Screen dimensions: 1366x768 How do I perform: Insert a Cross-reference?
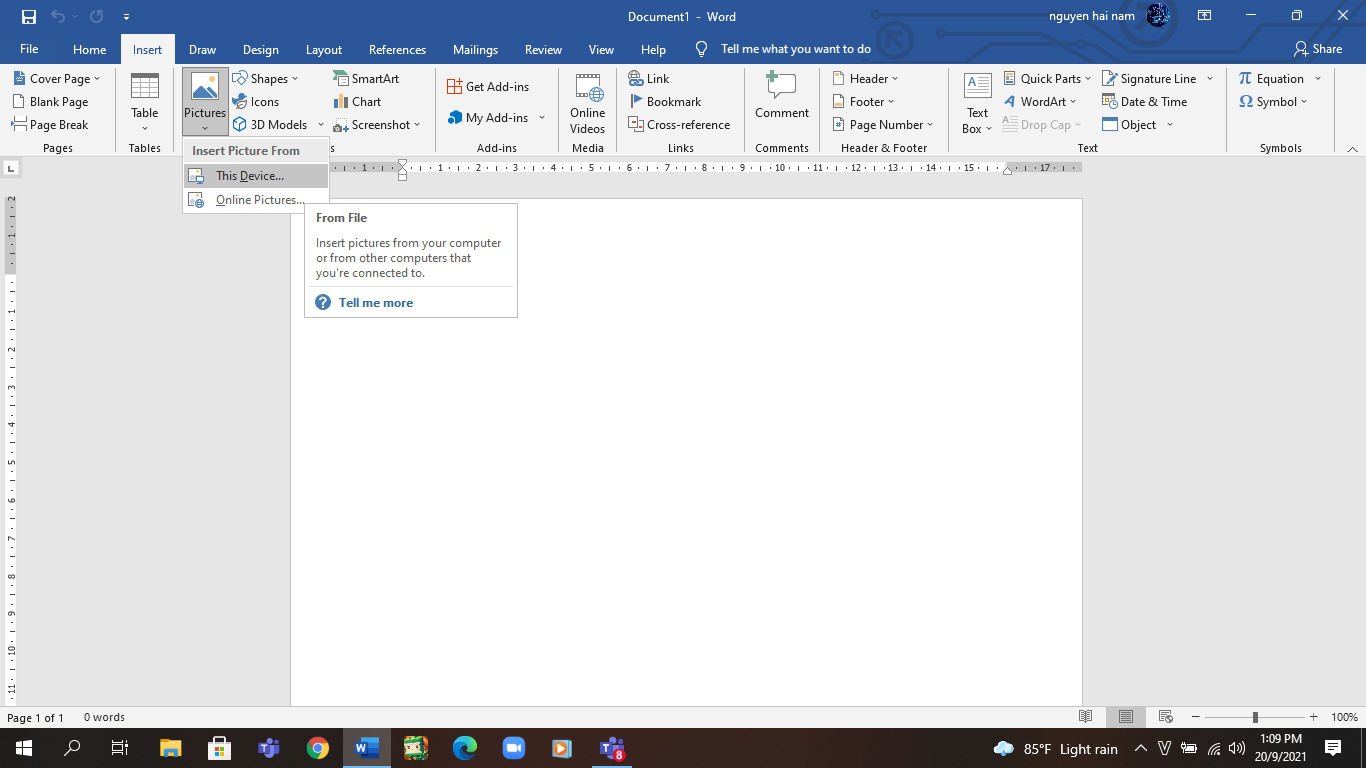pos(679,125)
